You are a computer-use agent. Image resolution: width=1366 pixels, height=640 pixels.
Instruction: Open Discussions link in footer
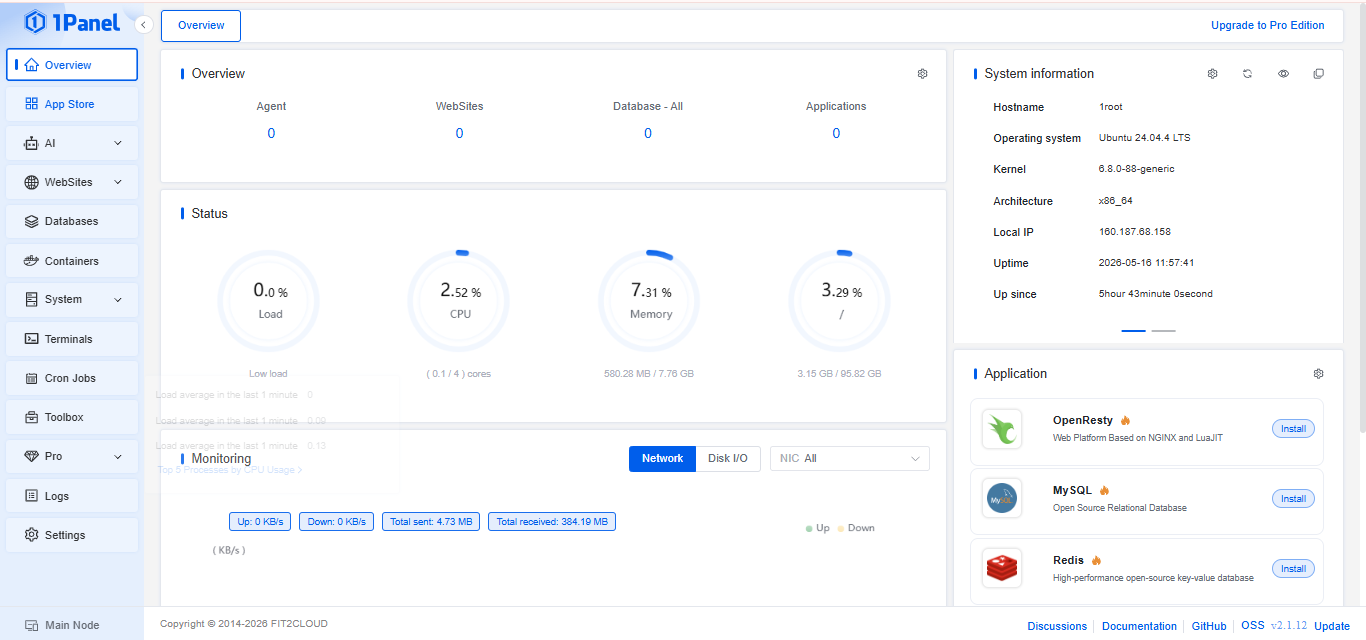coord(1057,626)
